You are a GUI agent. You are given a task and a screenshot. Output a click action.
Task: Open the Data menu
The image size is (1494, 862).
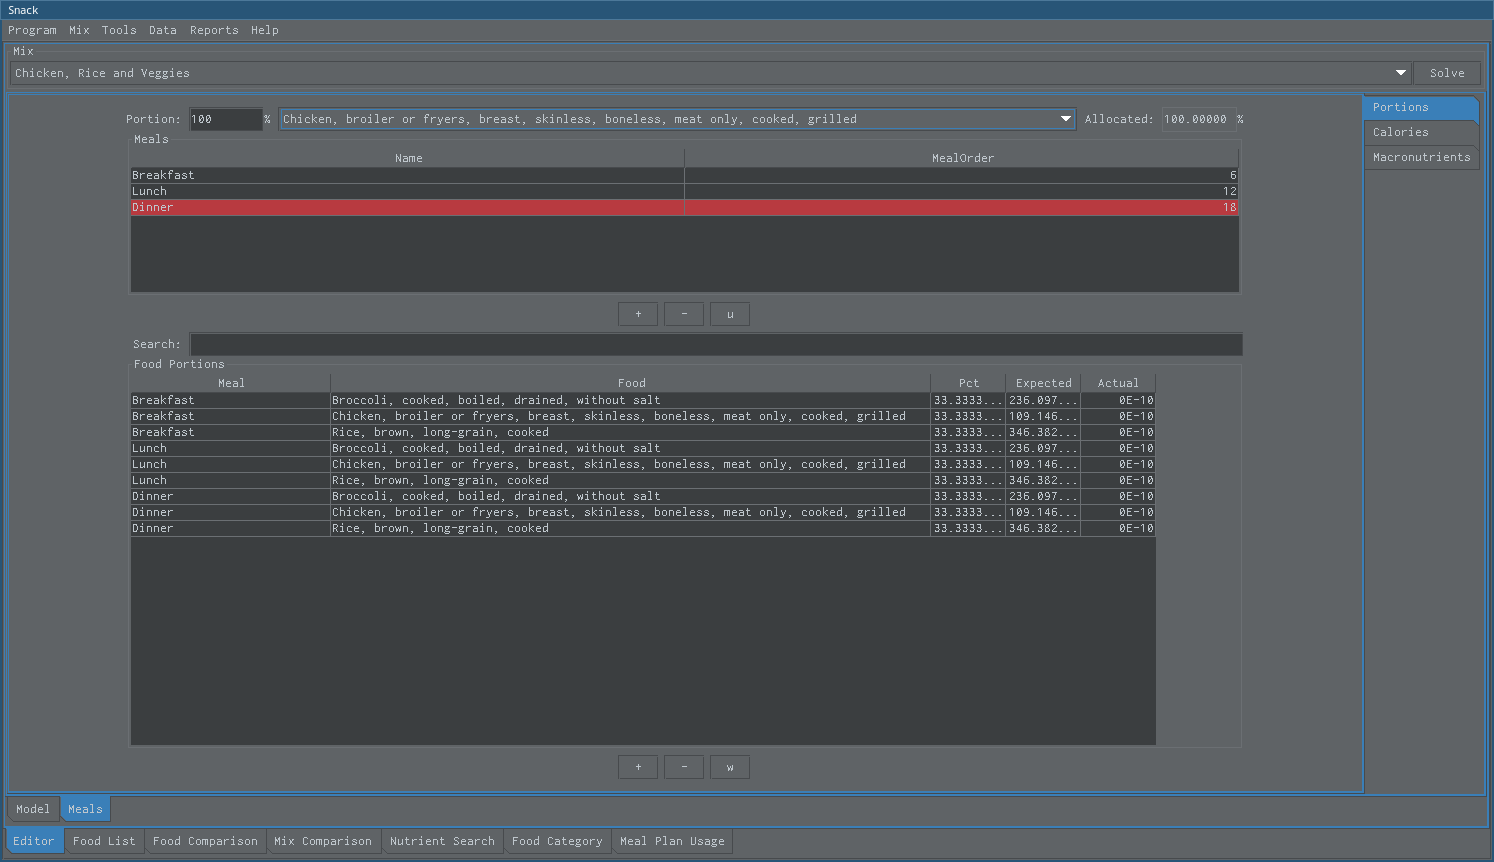pyautogui.click(x=163, y=30)
